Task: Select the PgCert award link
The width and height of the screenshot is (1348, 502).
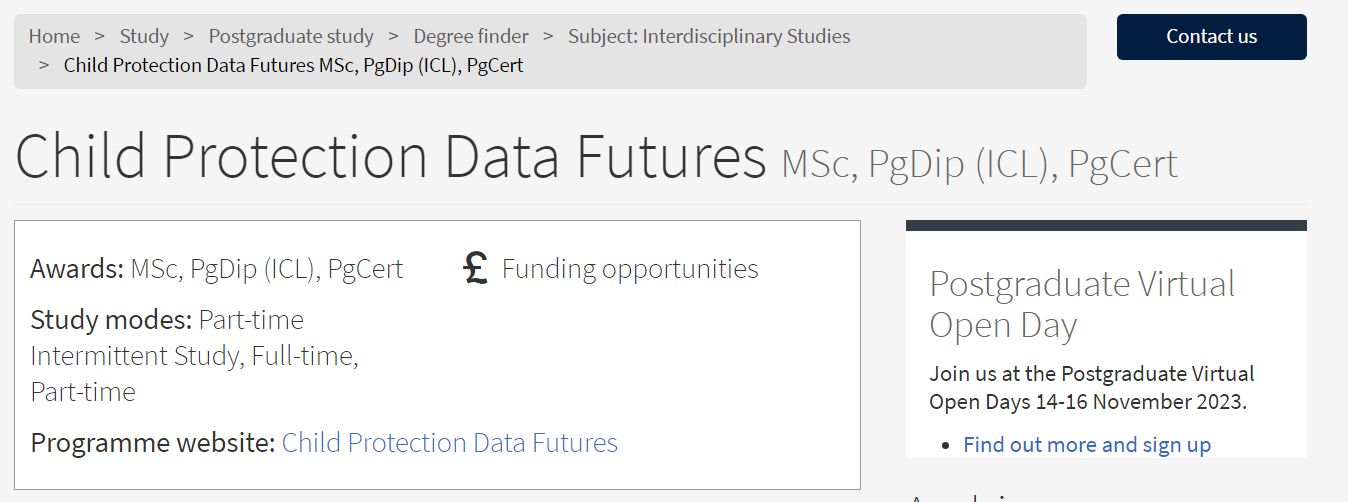Action: (x=366, y=269)
